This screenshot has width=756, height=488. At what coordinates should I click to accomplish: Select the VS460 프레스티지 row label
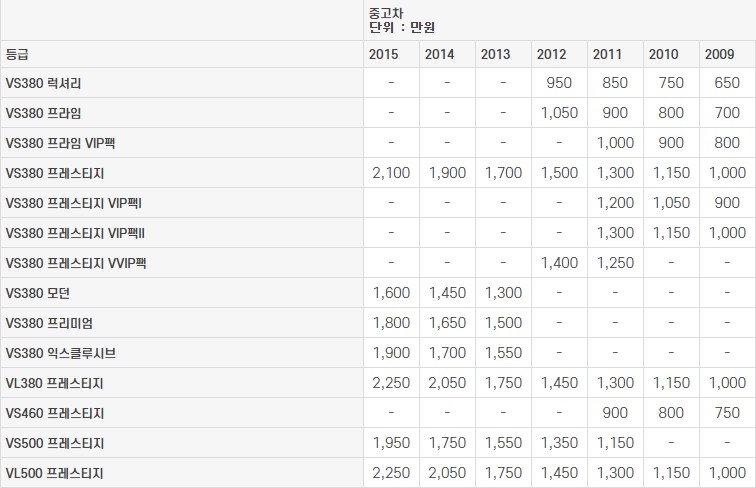[55, 413]
